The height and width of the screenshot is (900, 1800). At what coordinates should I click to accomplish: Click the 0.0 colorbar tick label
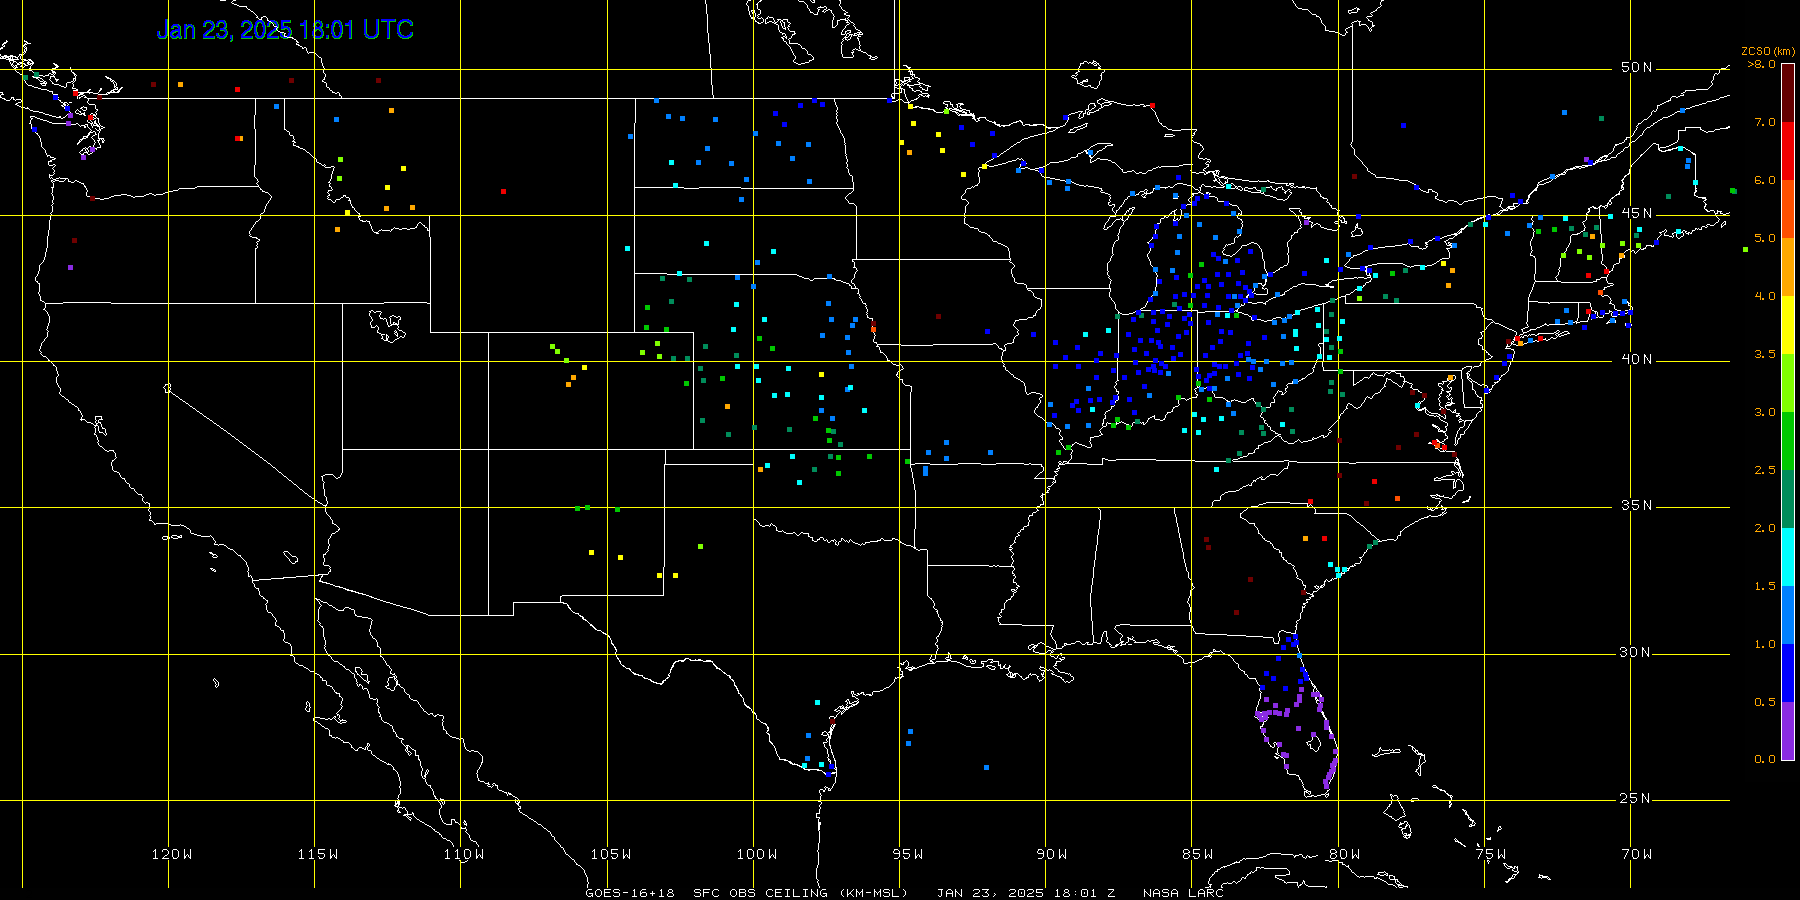[1765, 759]
